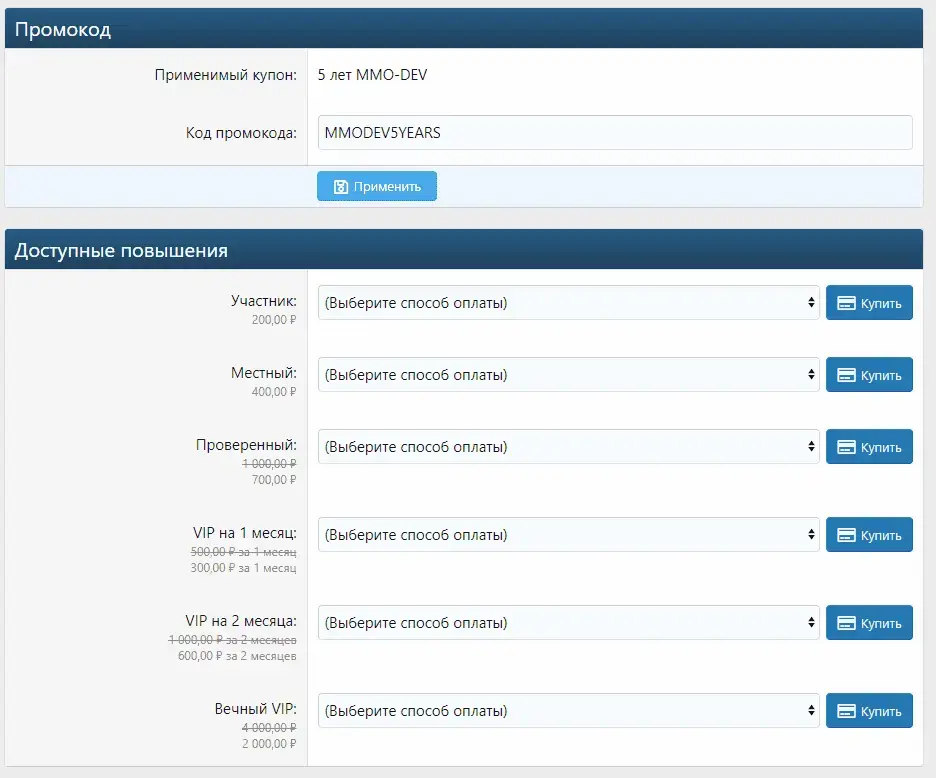
Task: Buy the Местный upgrade
Action: point(869,374)
